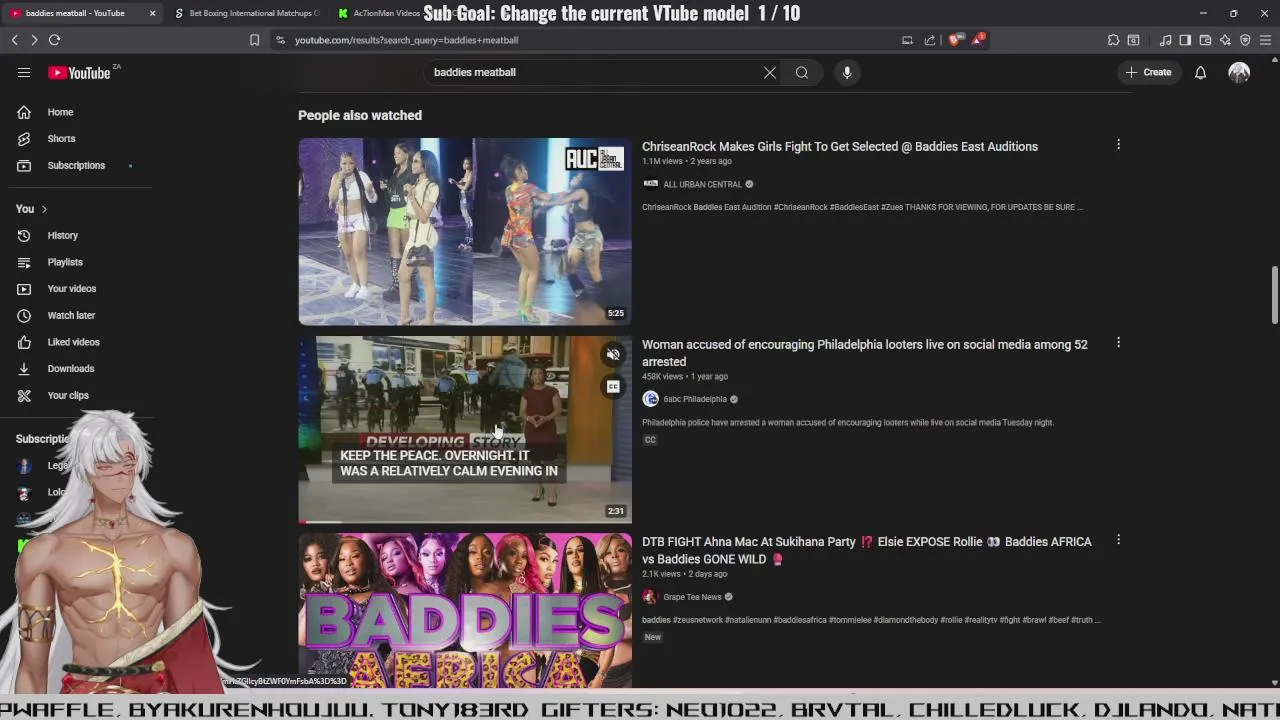Open the ChriseanRock Makes Girls Fight title
Screen dimensions: 1280x720
(840, 146)
